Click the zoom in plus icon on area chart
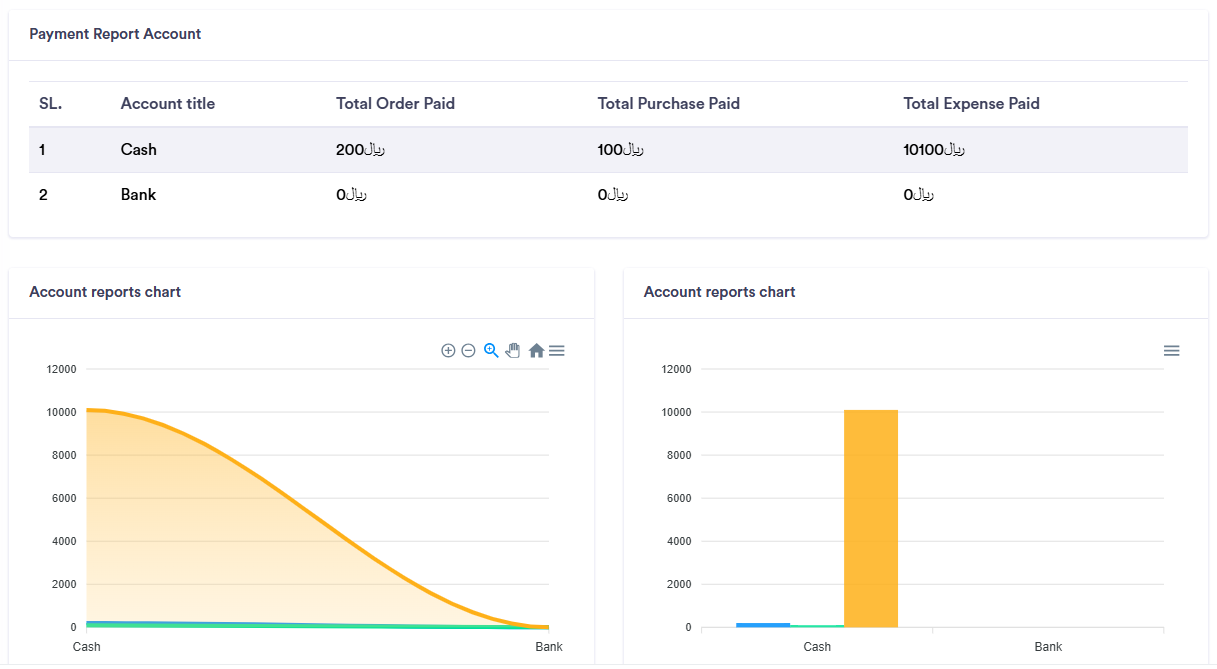This screenshot has height=669, width=1217. (x=448, y=351)
